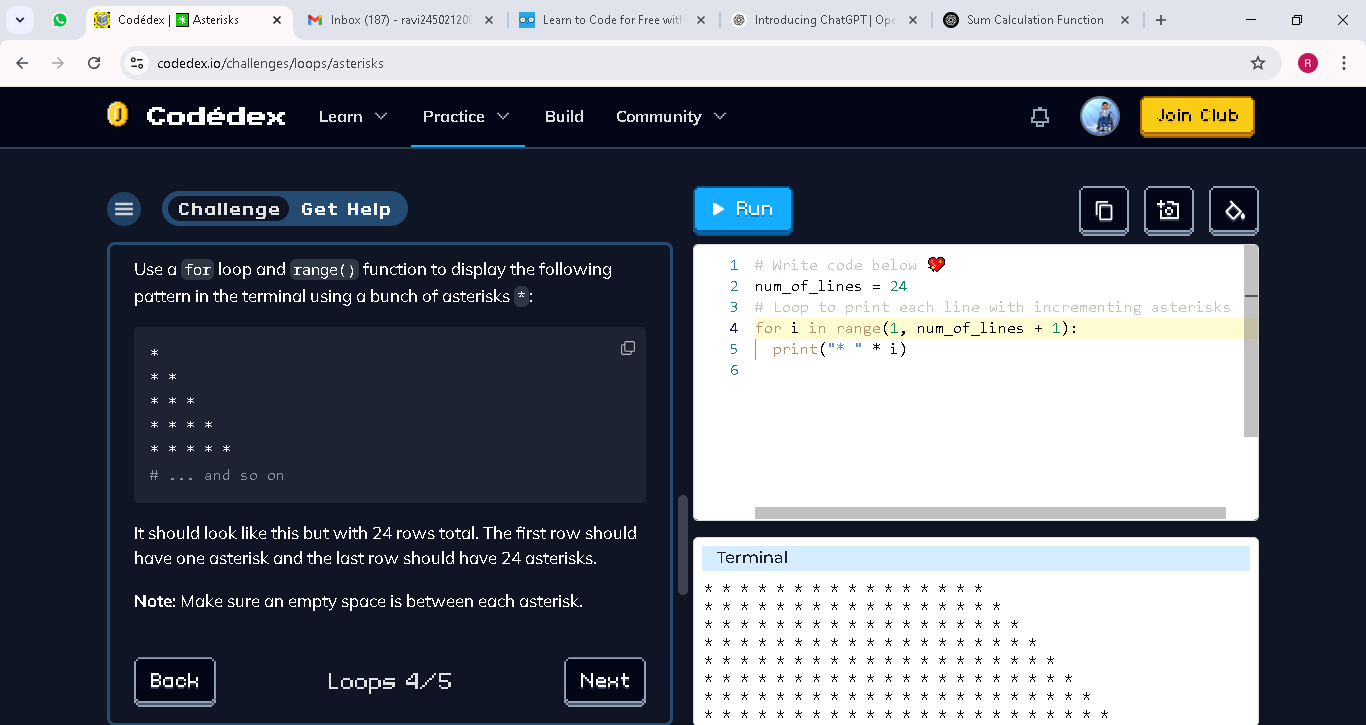Switch to the Get Help view
This screenshot has height=725, width=1366.
coord(346,209)
